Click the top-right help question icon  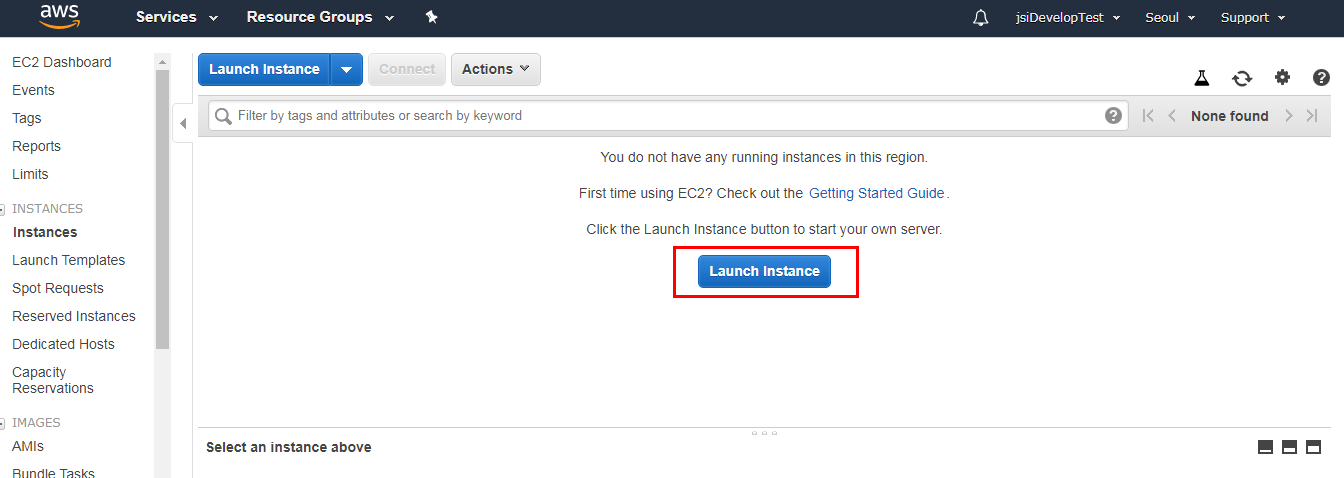pos(1321,77)
